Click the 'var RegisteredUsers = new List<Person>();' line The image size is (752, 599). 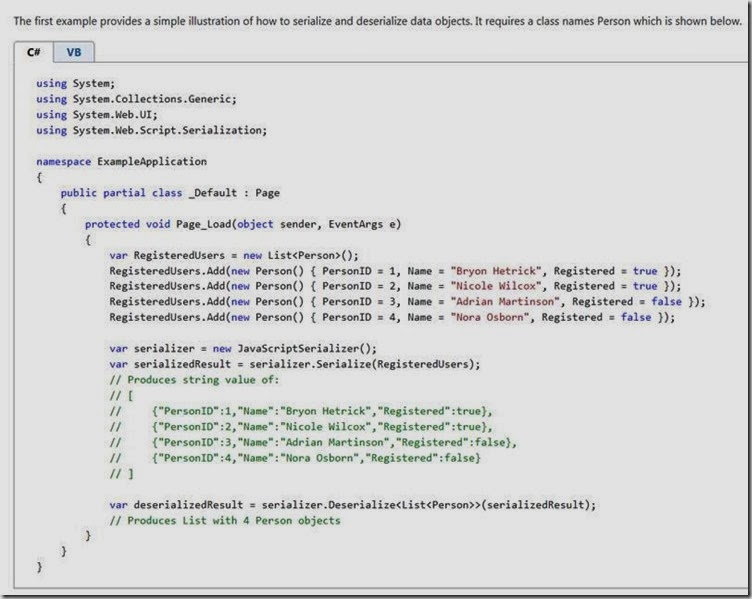click(234, 255)
